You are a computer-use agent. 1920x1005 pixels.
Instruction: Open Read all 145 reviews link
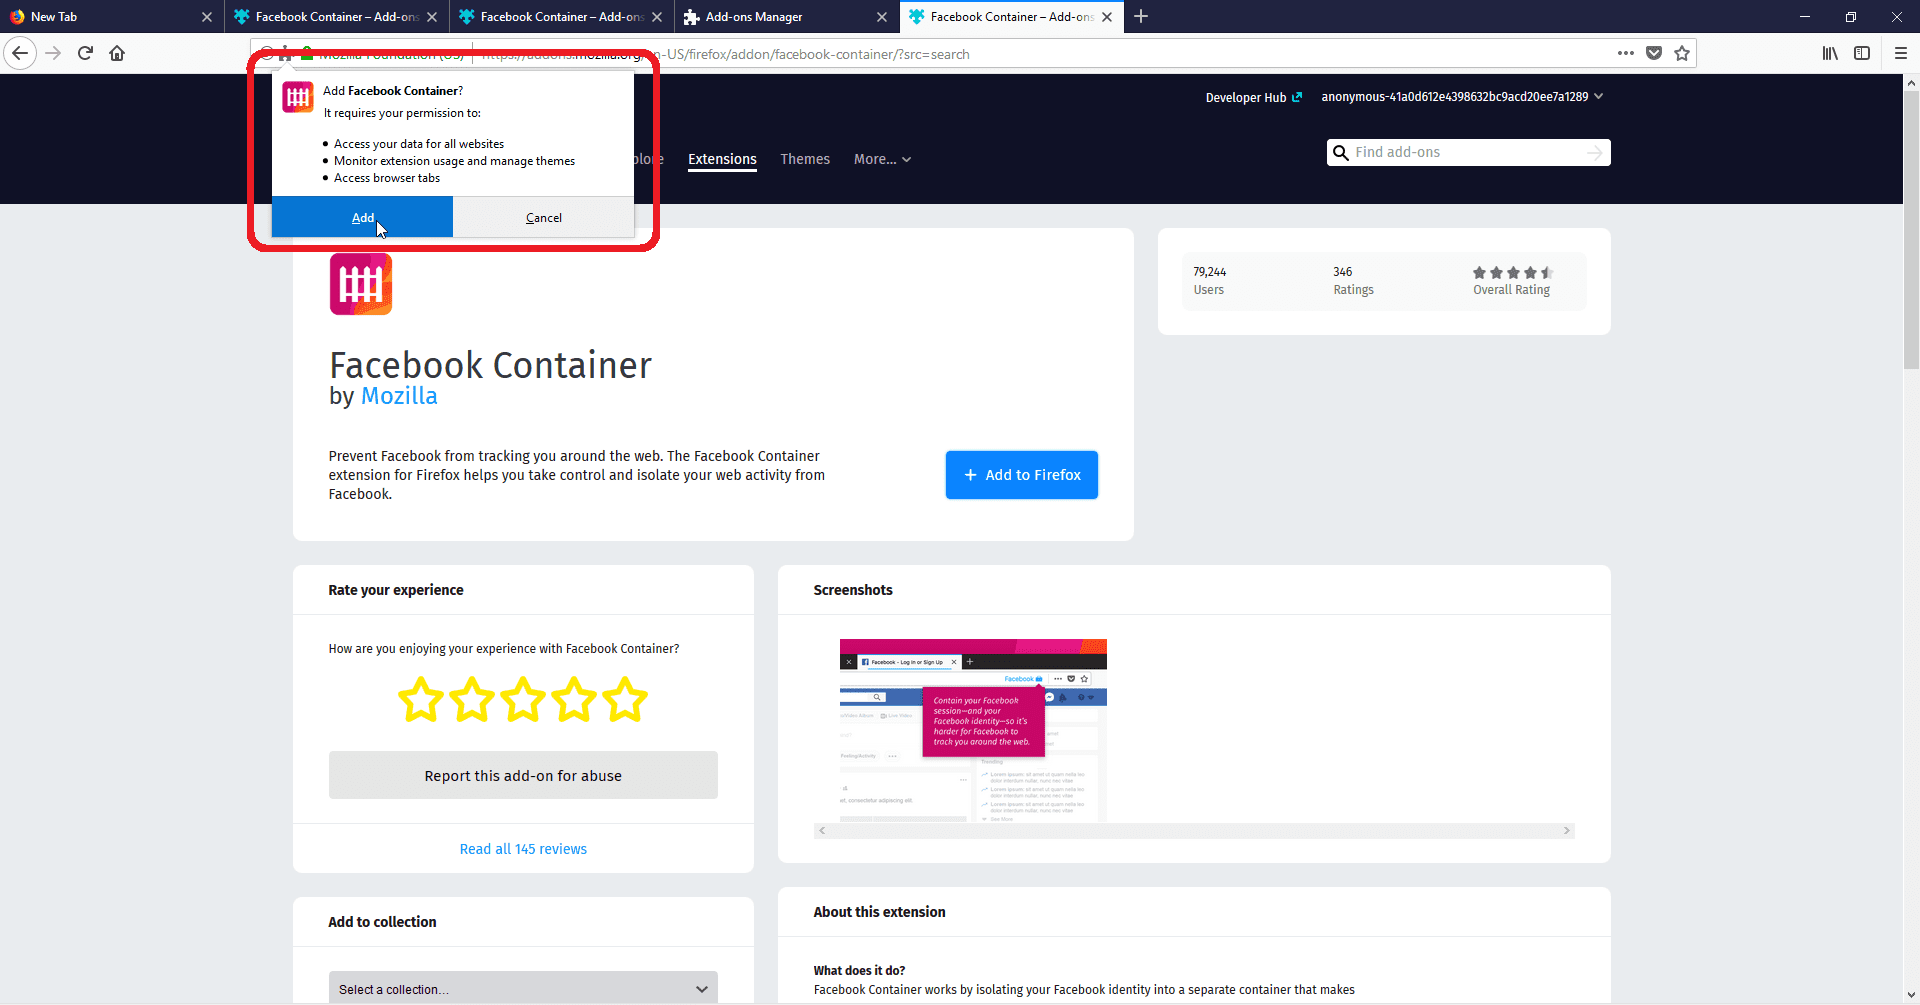click(x=523, y=849)
